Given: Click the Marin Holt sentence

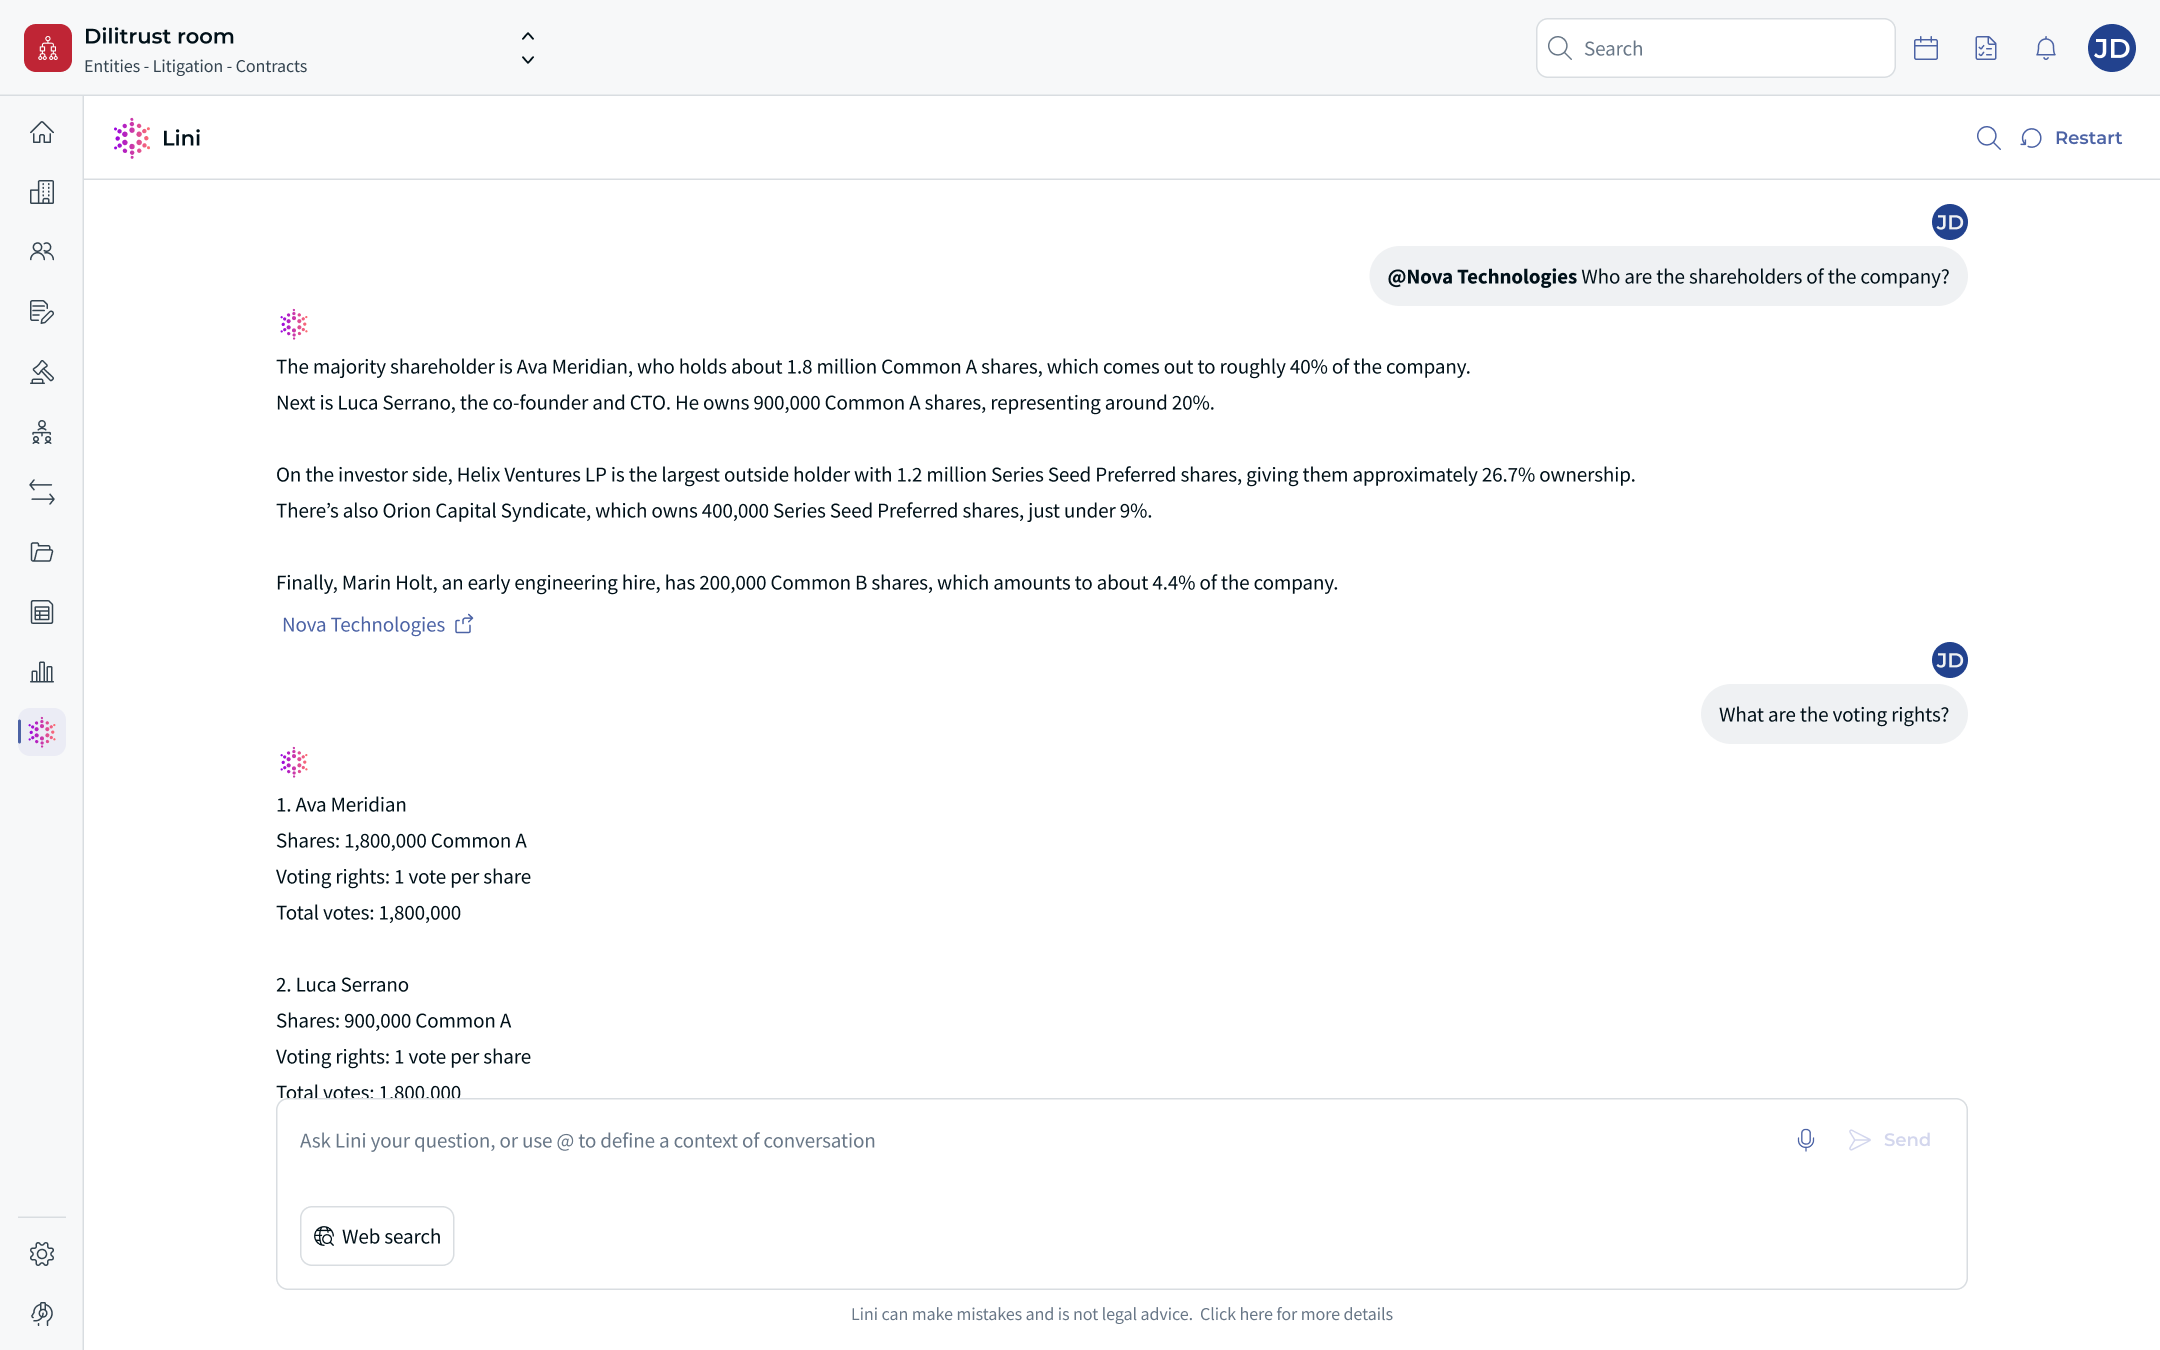Looking at the screenshot, I should [x=806, y=583].
